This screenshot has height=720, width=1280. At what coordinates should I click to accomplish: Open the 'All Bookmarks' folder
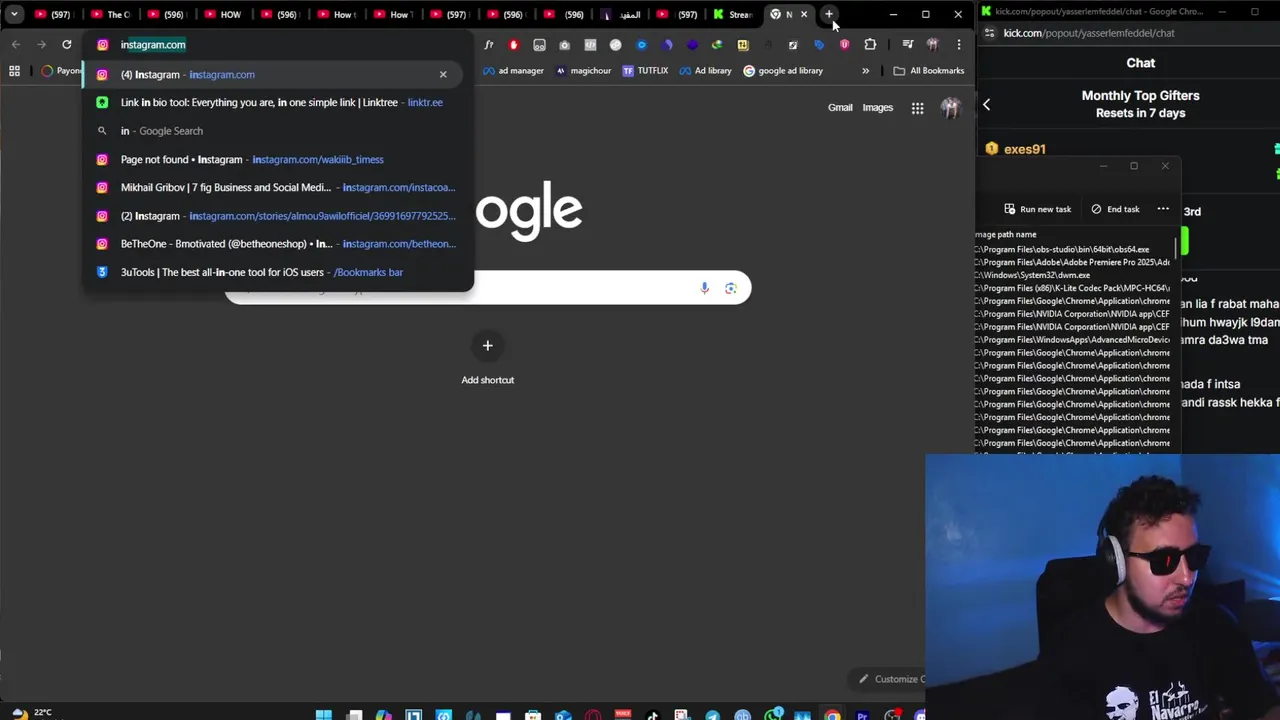(x=929, y=71)
